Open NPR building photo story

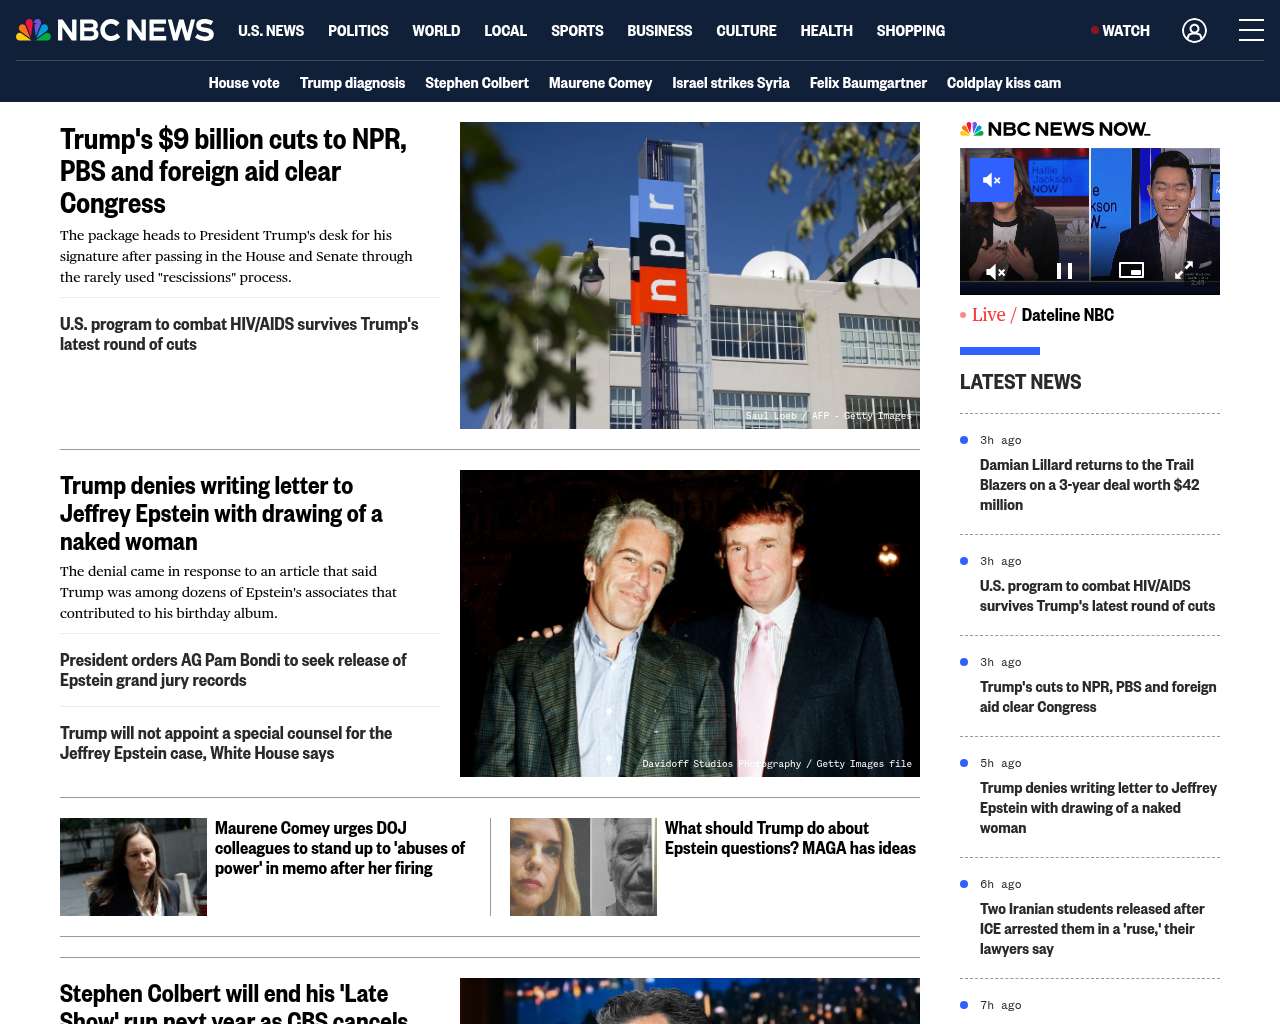tap(690, 275)
